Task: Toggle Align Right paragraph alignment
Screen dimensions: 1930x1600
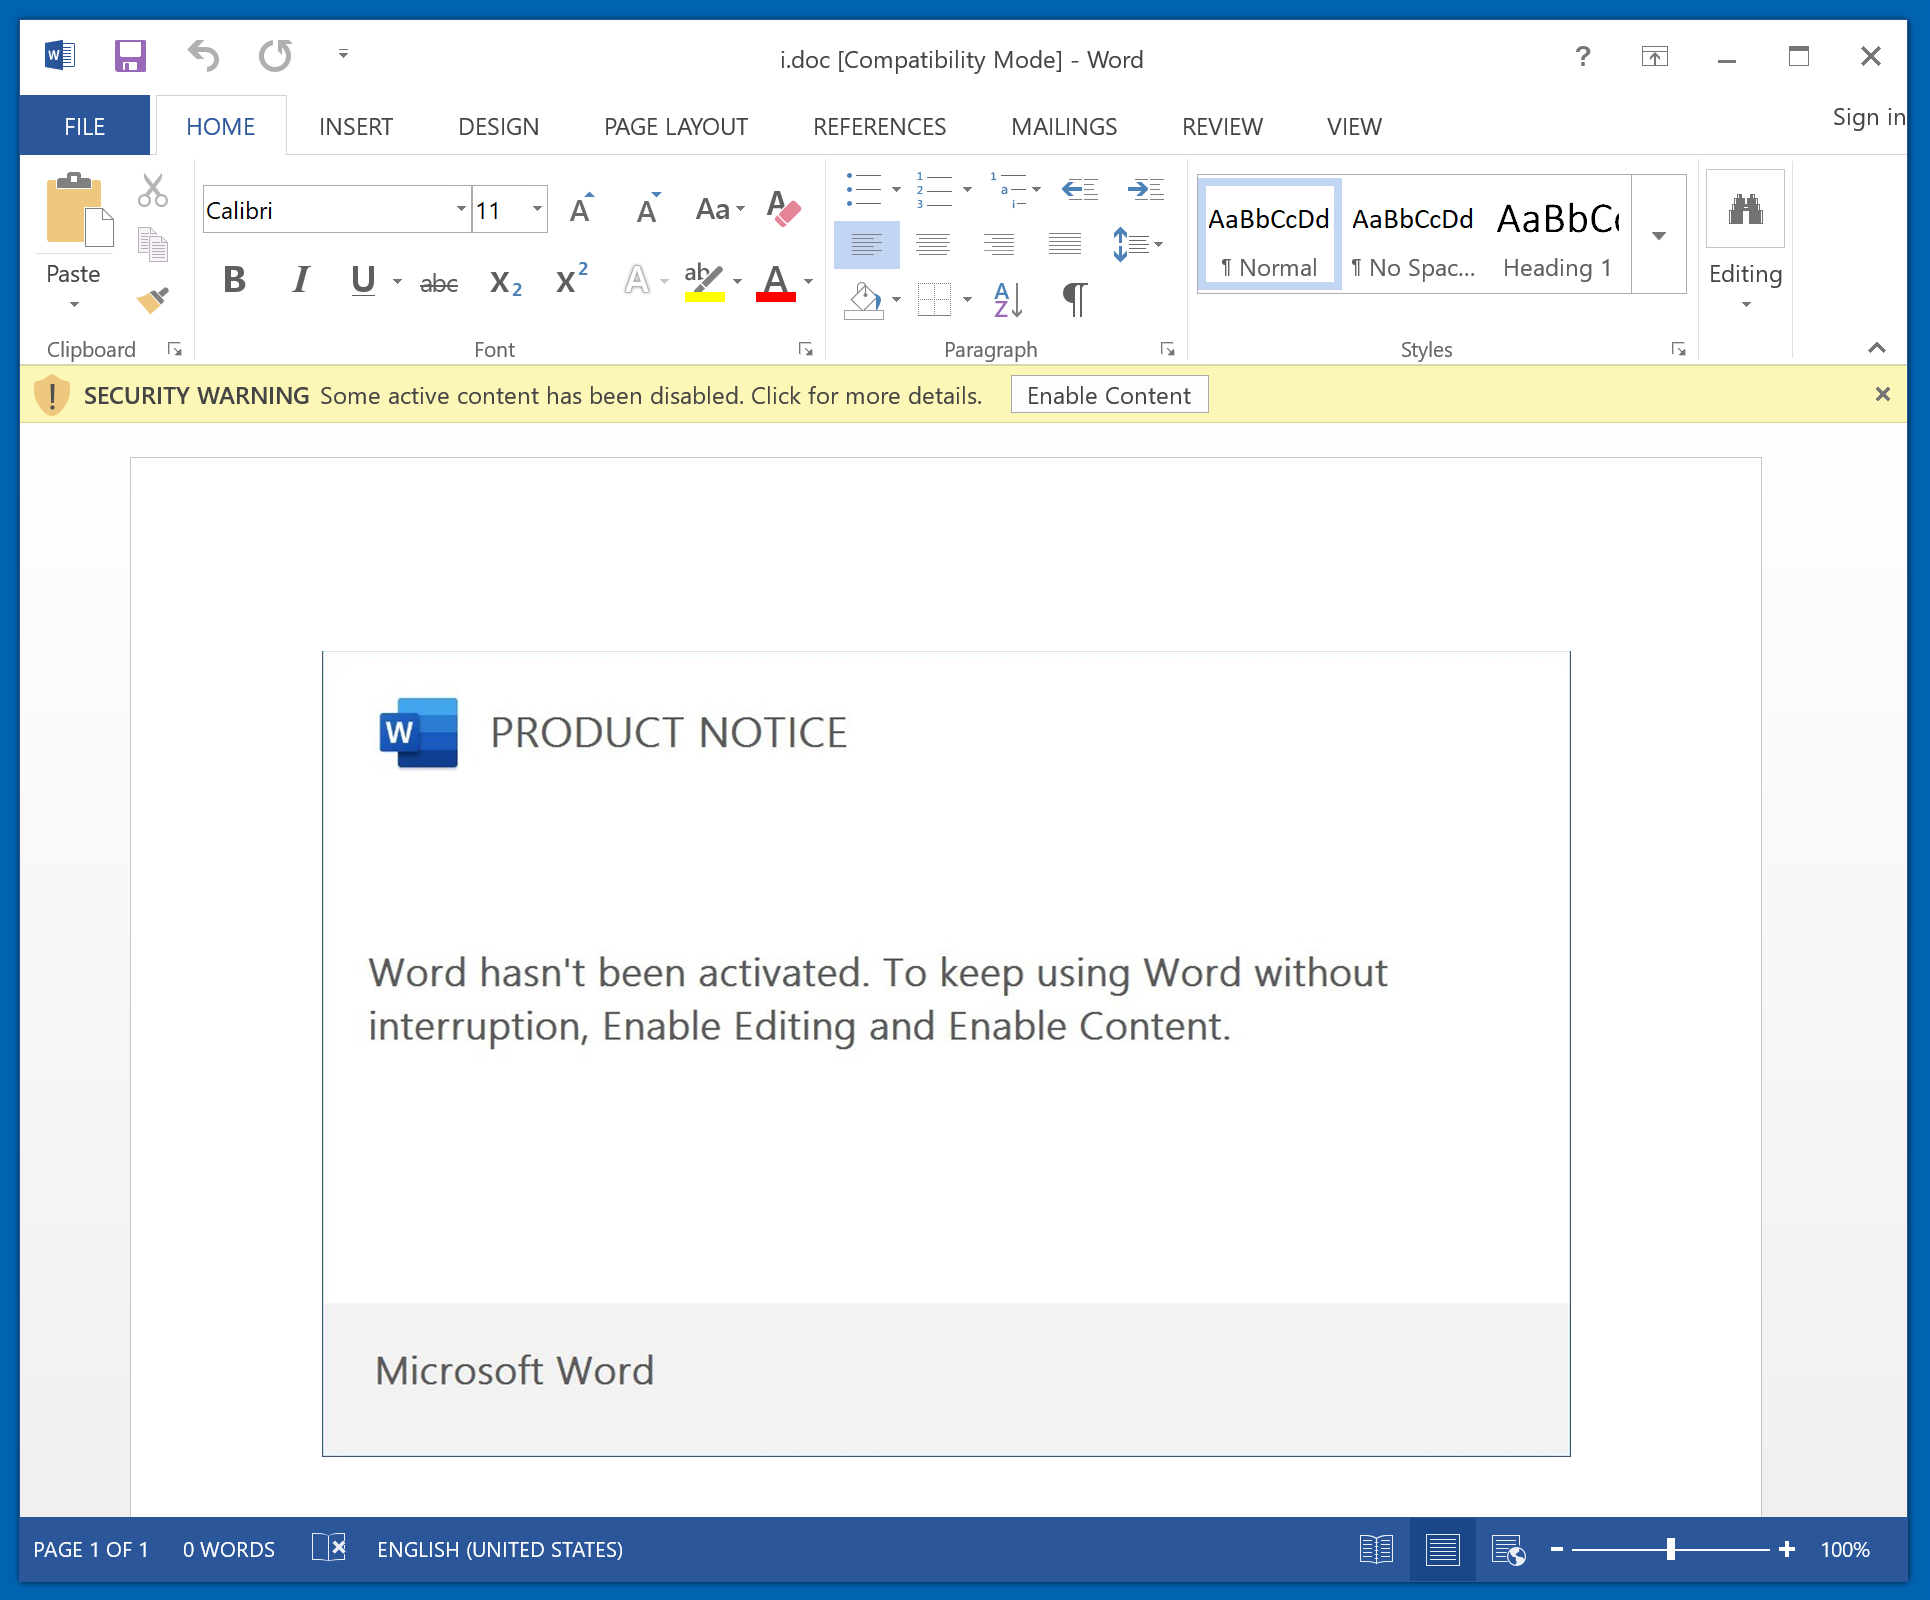Action: [x=999, y=244]
